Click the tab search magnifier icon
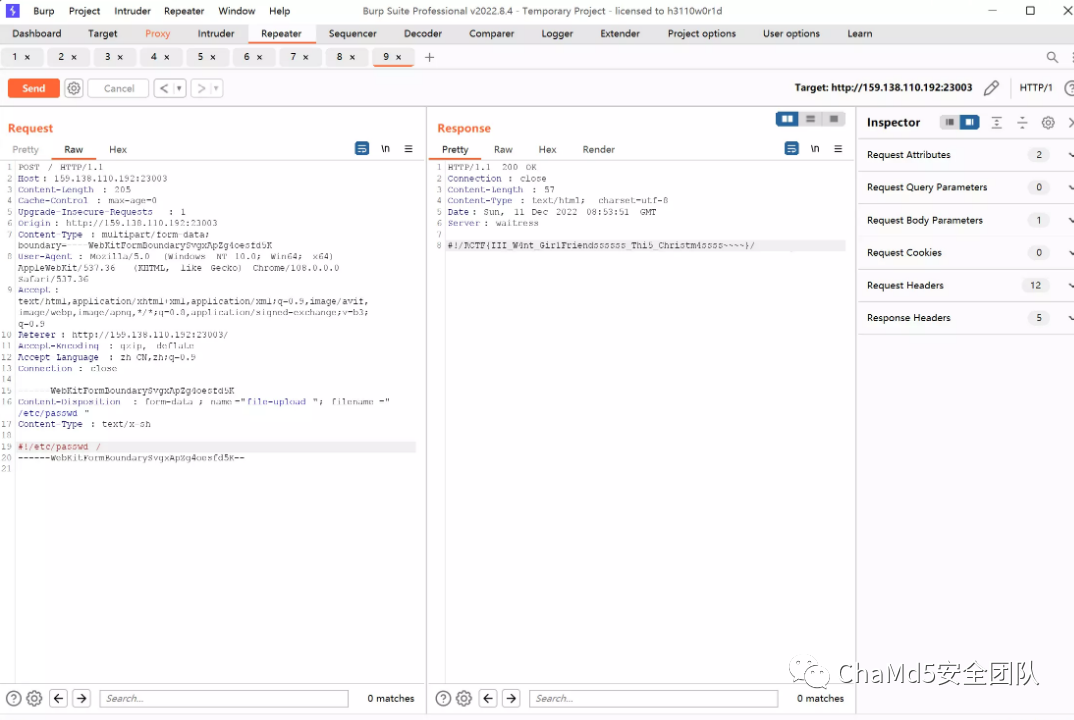 click(1052, 58)
